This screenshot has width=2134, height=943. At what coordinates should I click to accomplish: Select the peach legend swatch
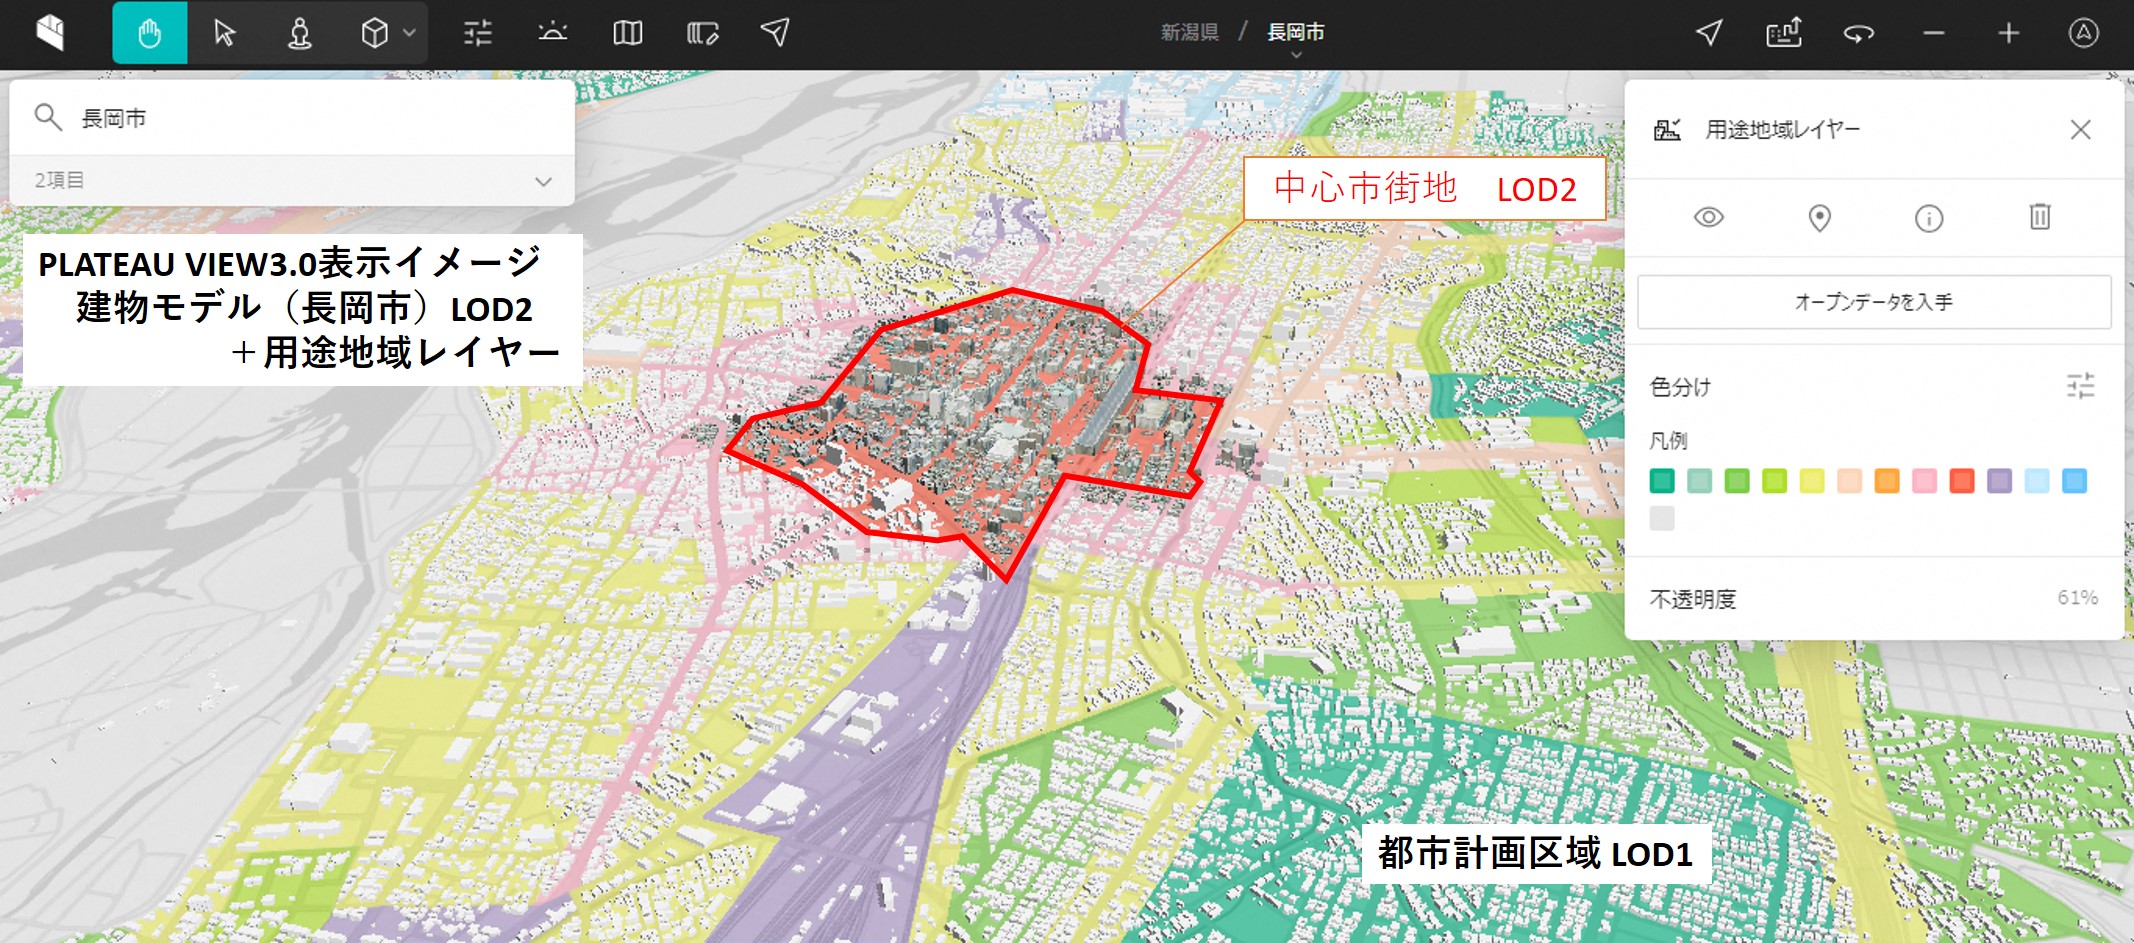click(1849, 481)
